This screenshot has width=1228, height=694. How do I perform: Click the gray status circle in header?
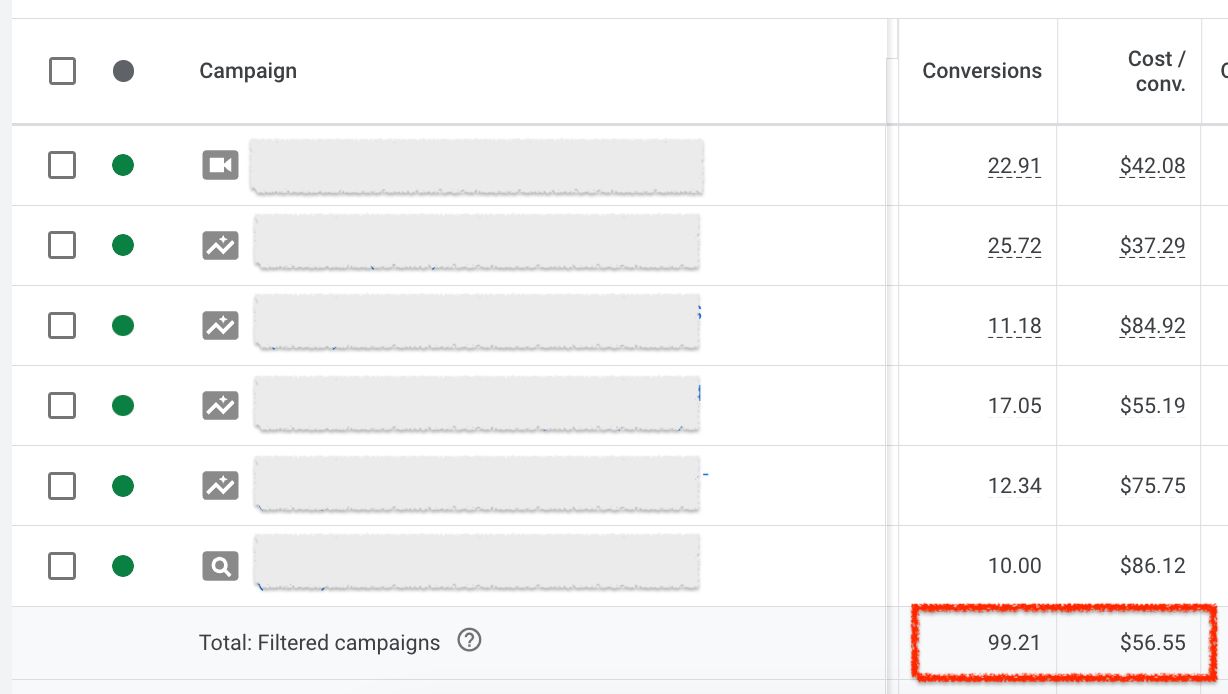tap(122, 70)
